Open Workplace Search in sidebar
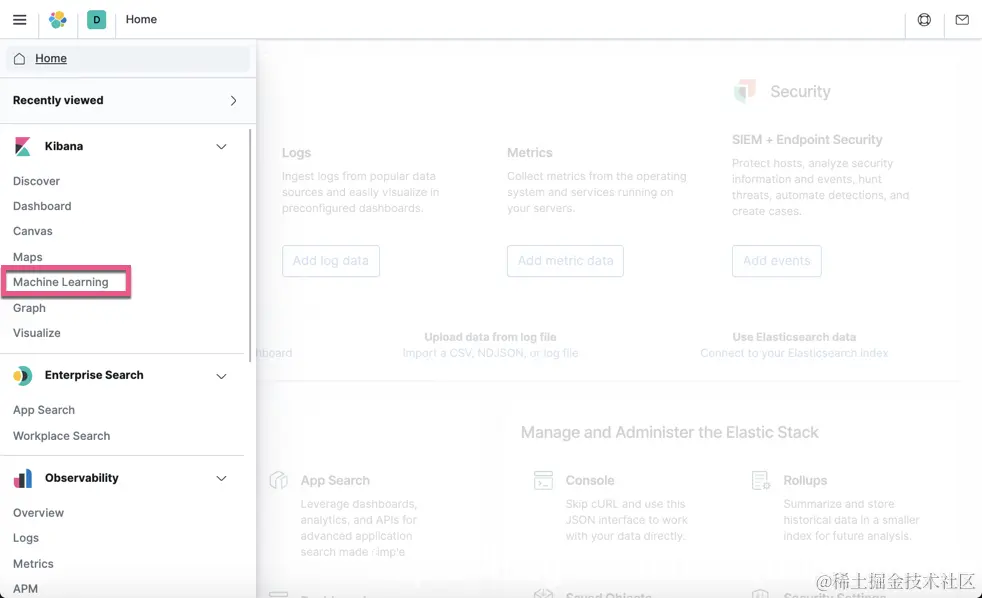The height and width of the screenshot is (598, 982). [x=61, y=436]
